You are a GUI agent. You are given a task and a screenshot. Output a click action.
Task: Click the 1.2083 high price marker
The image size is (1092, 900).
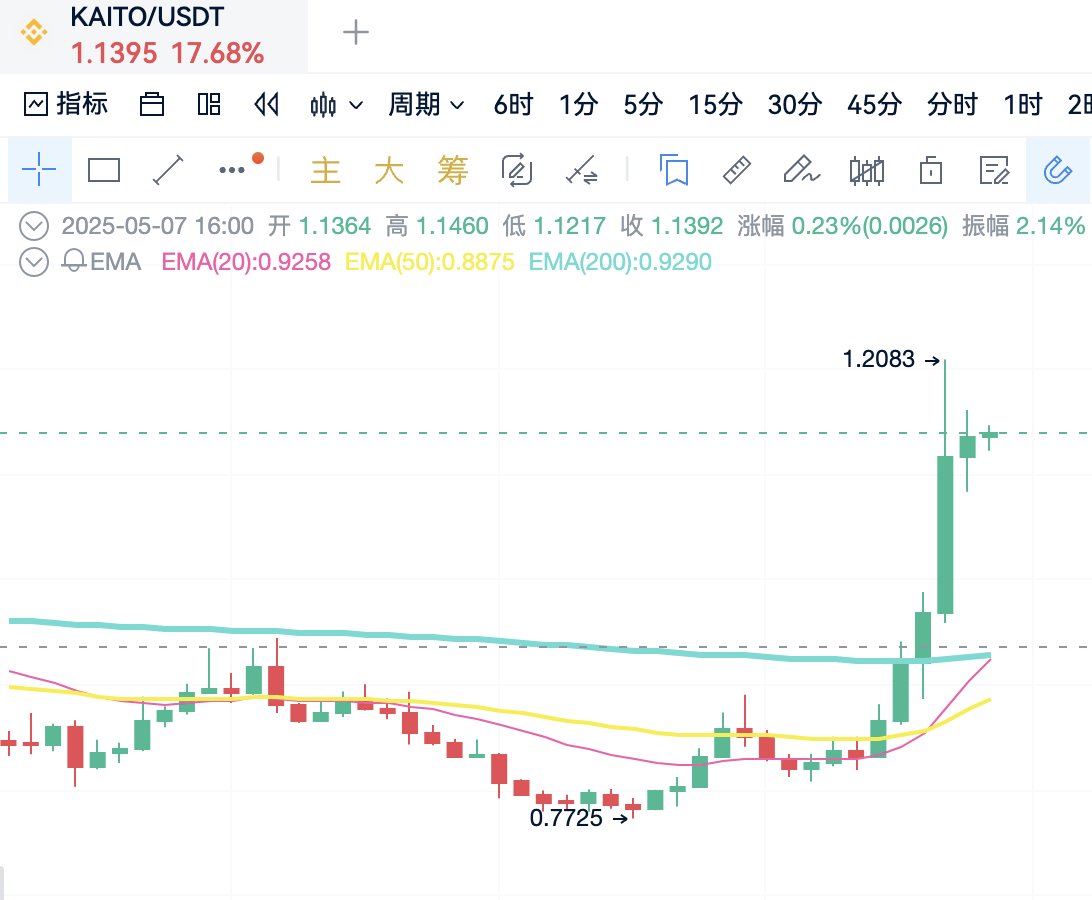tap(878, 359)
